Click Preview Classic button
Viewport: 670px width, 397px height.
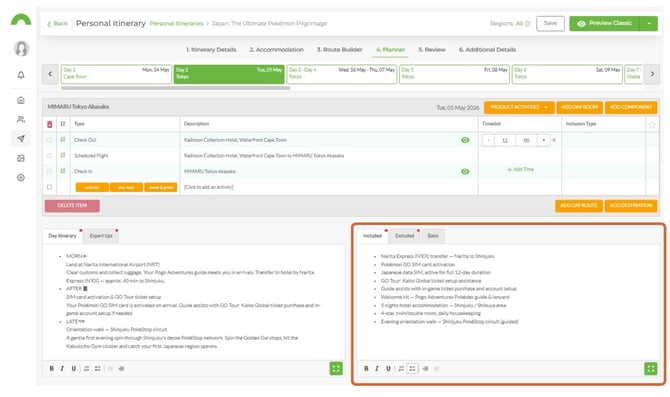coord(605,24)
